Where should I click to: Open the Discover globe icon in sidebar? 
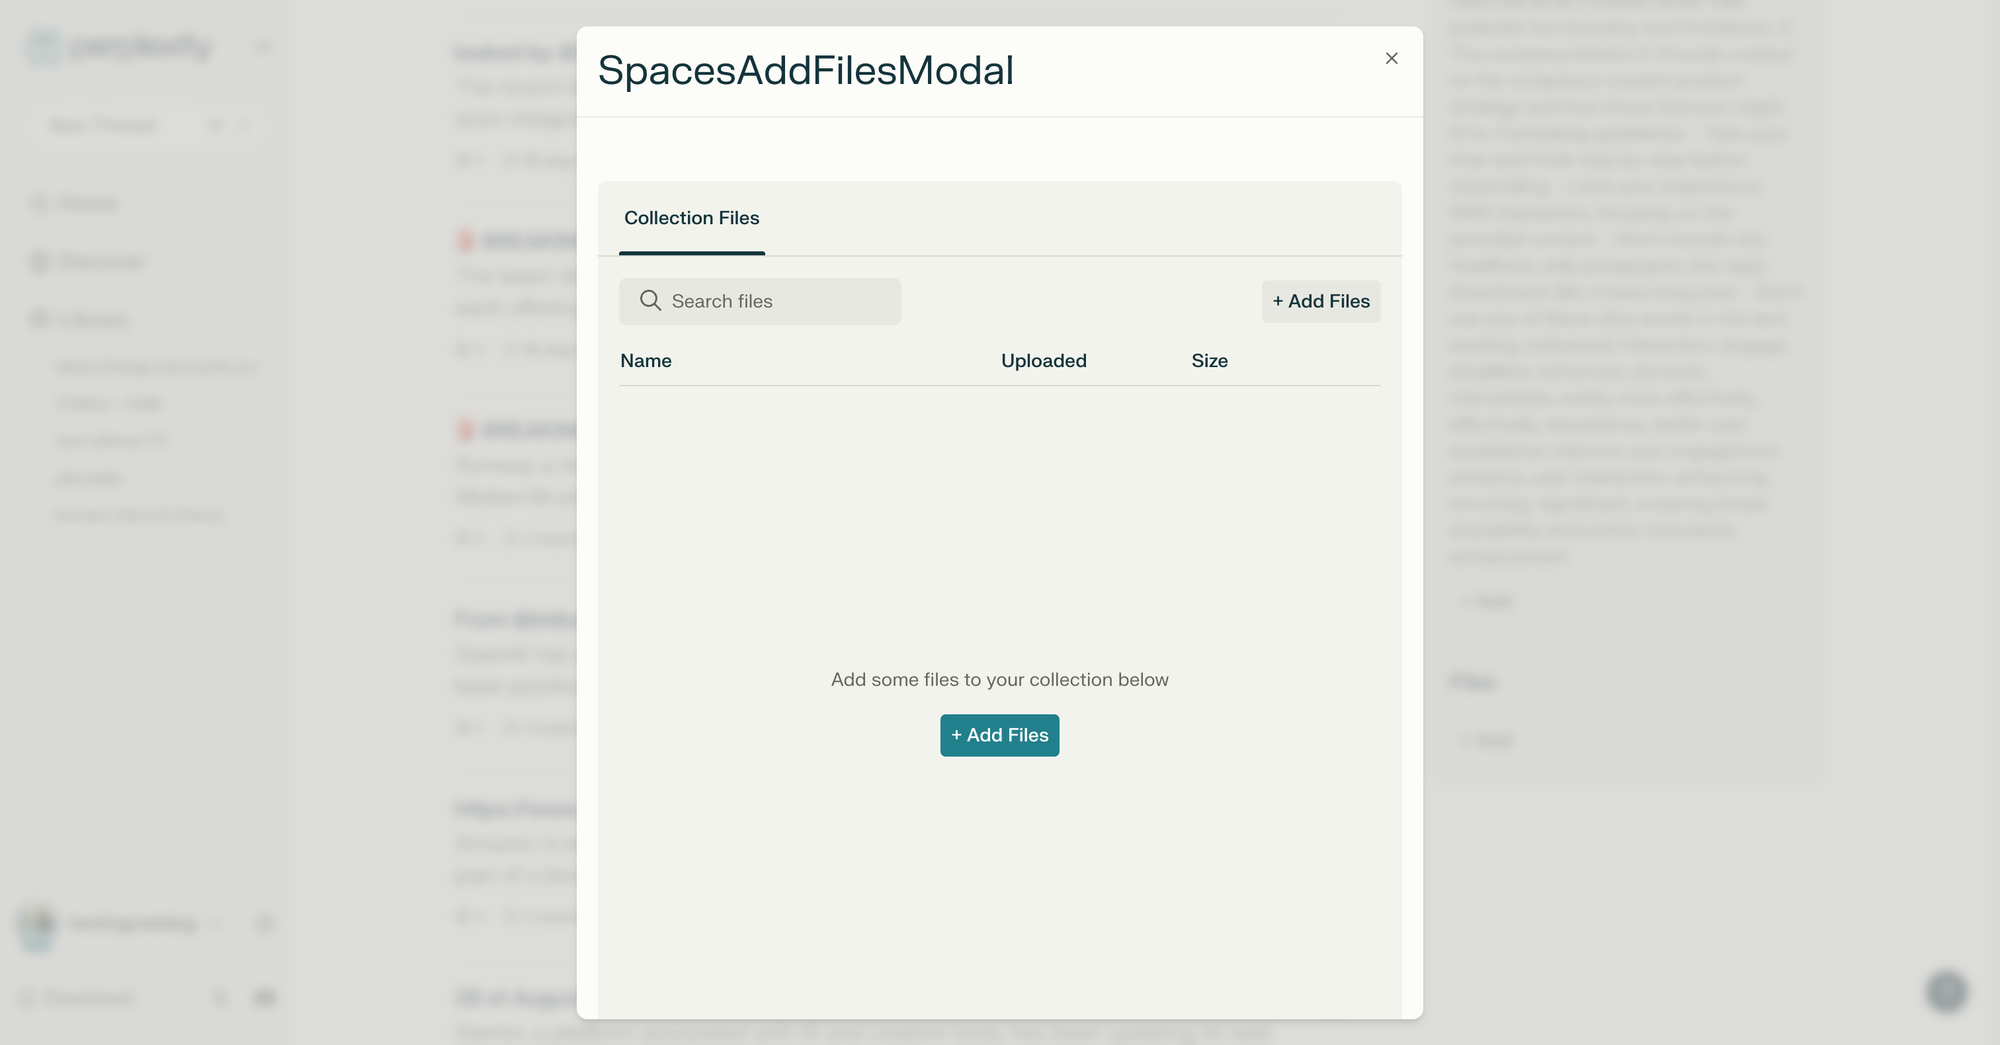[39, 262]
